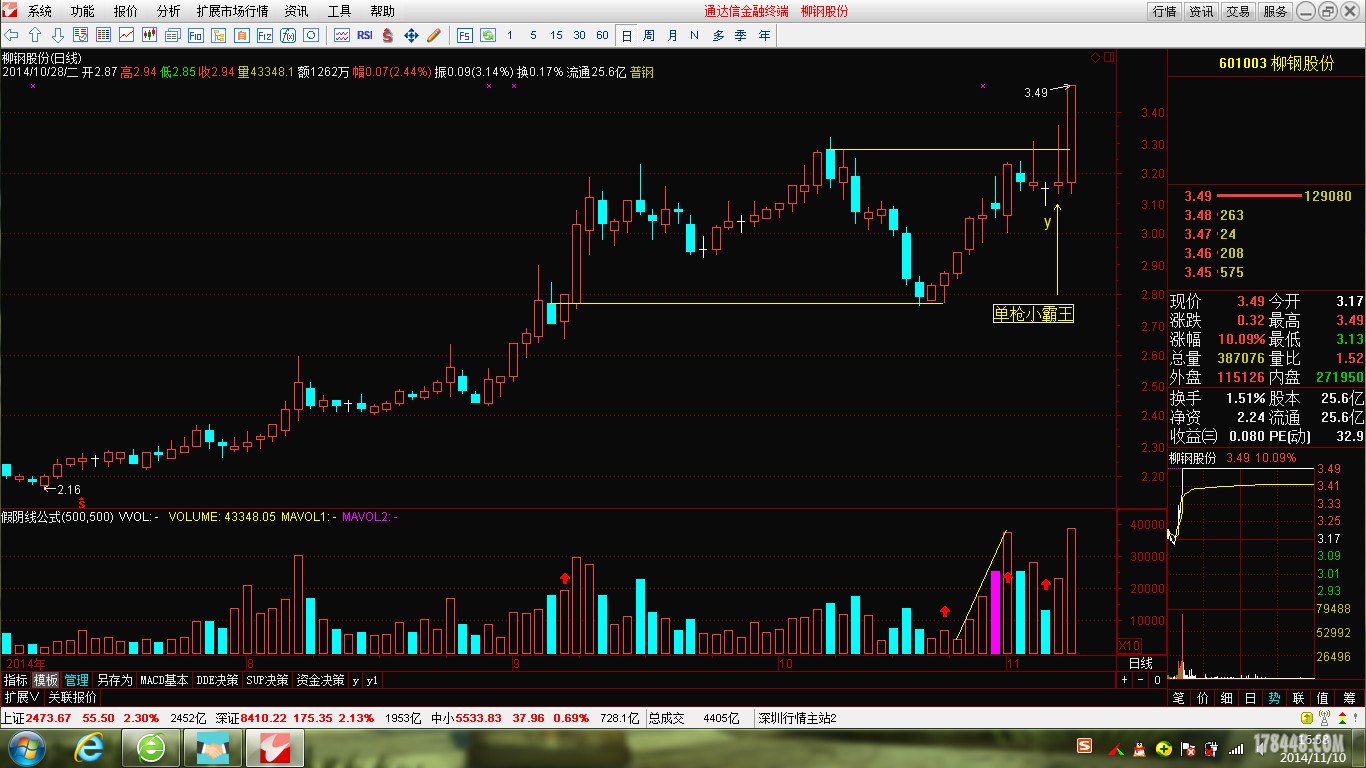This screenshot has height=768, width=1366.
Task: Open the 帮助 menu
Action: [382, 11]
